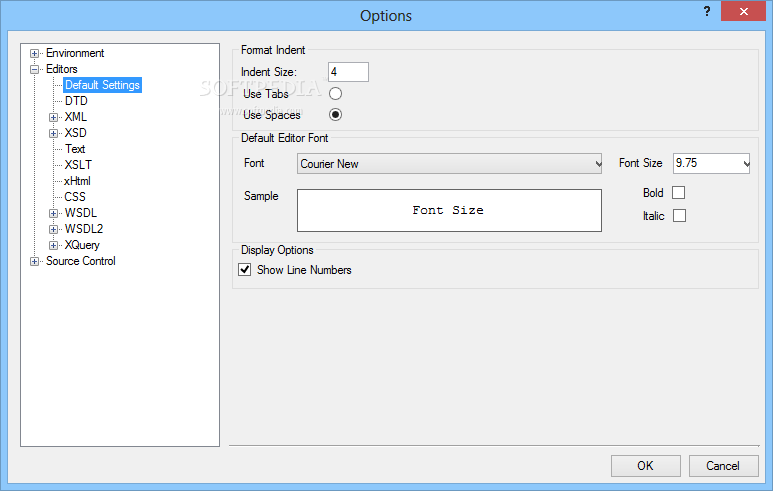Expand the XSD tree node
The width and height of the screenshot is (773, 491).
[53, 134]
